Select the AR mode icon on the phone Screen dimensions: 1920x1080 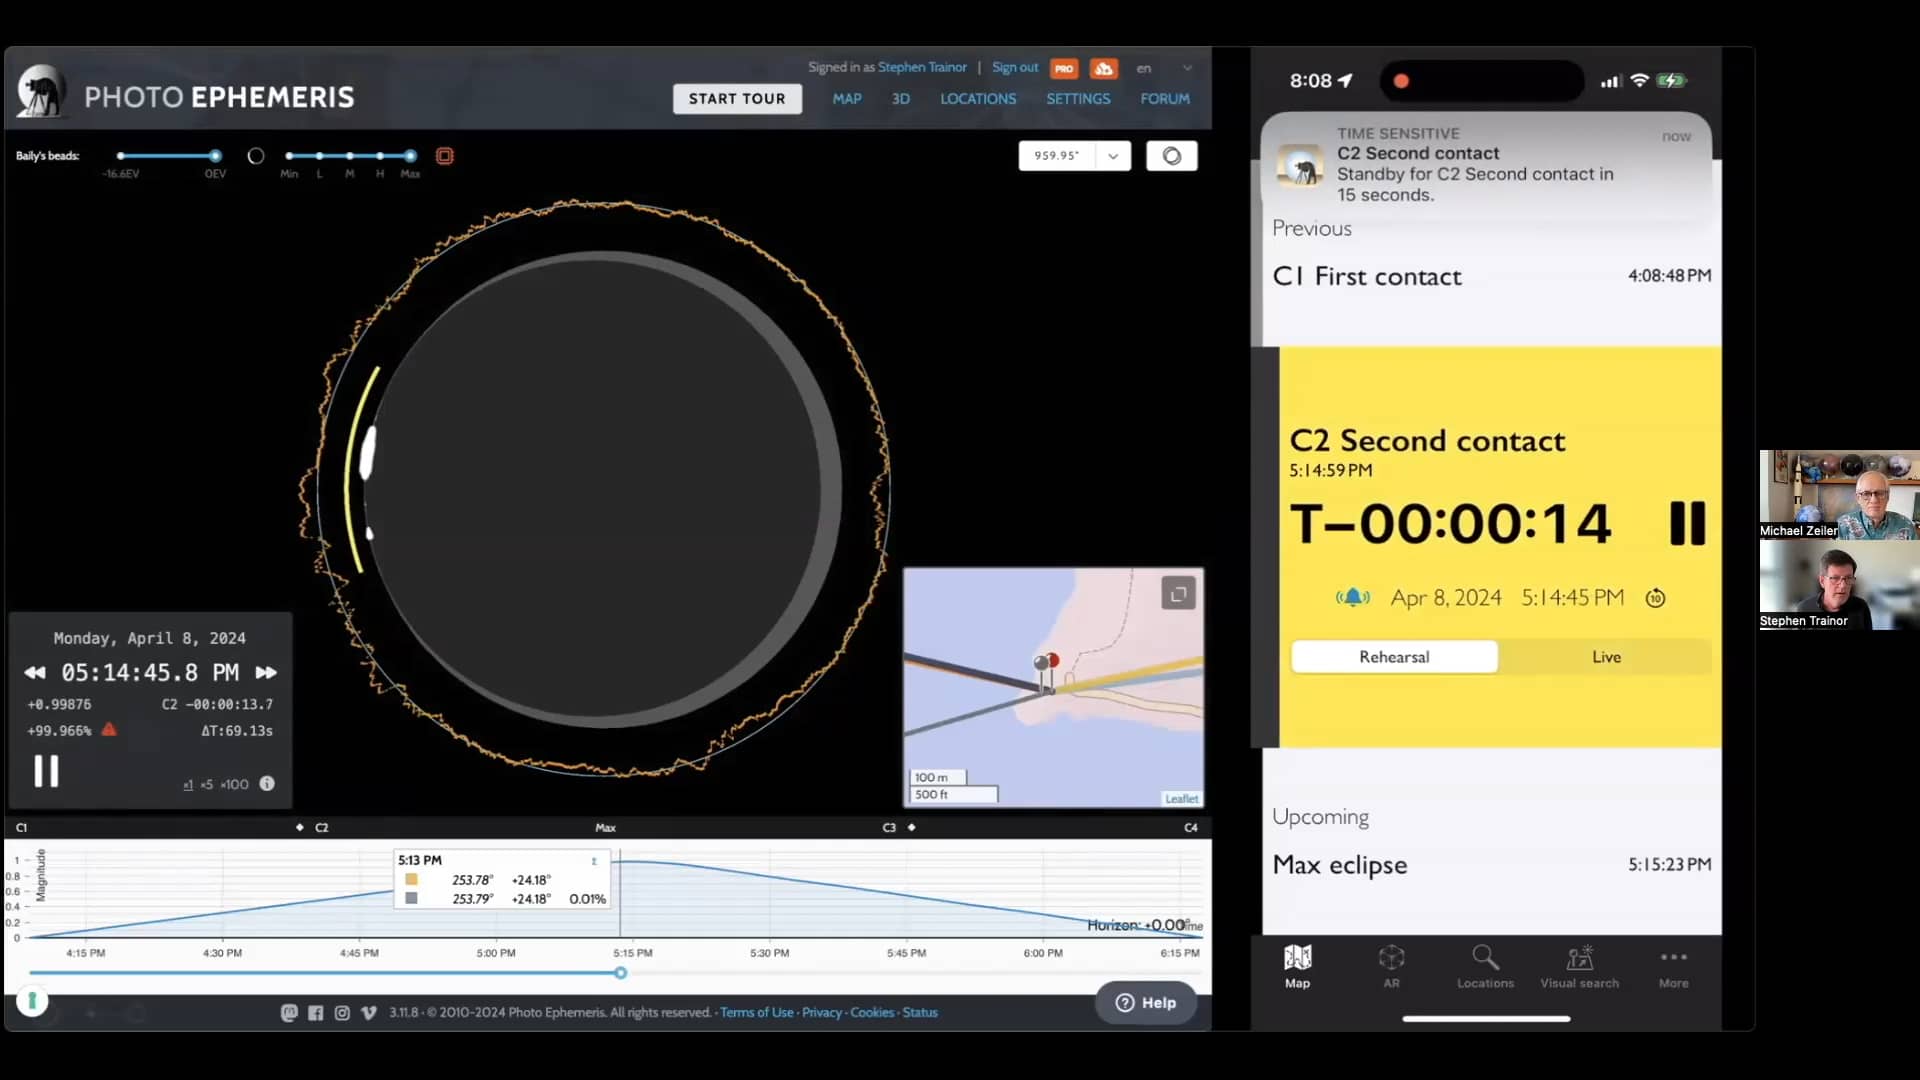click(1391, 965)
